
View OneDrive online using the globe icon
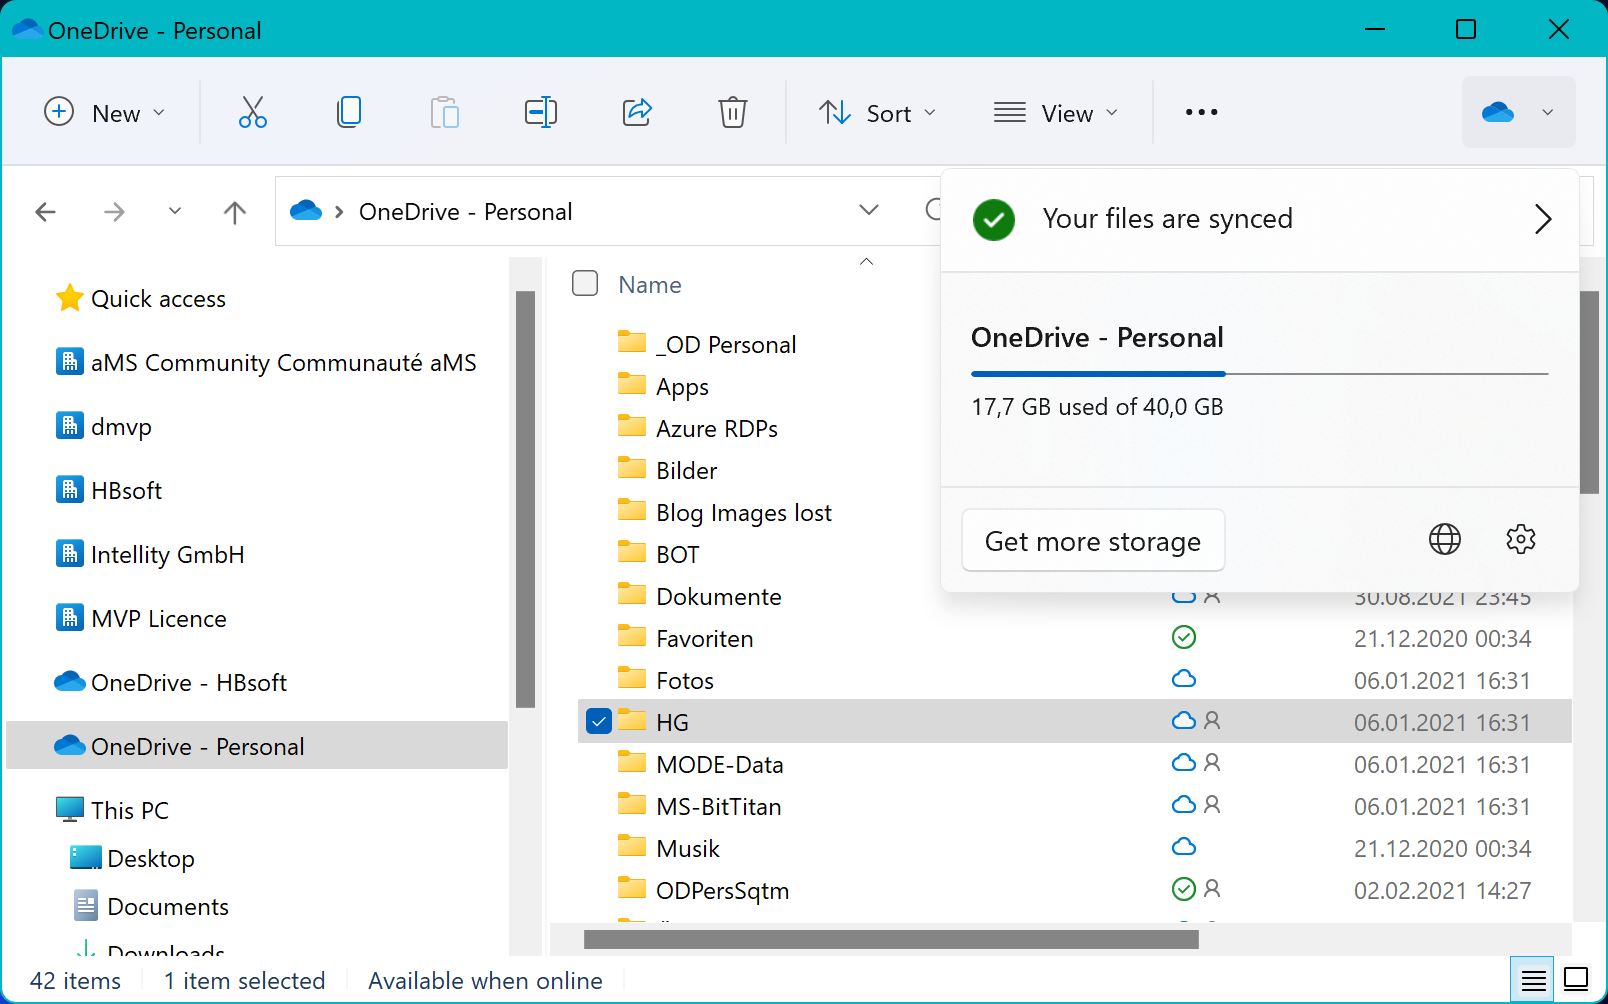click(x=1443, y=539)
